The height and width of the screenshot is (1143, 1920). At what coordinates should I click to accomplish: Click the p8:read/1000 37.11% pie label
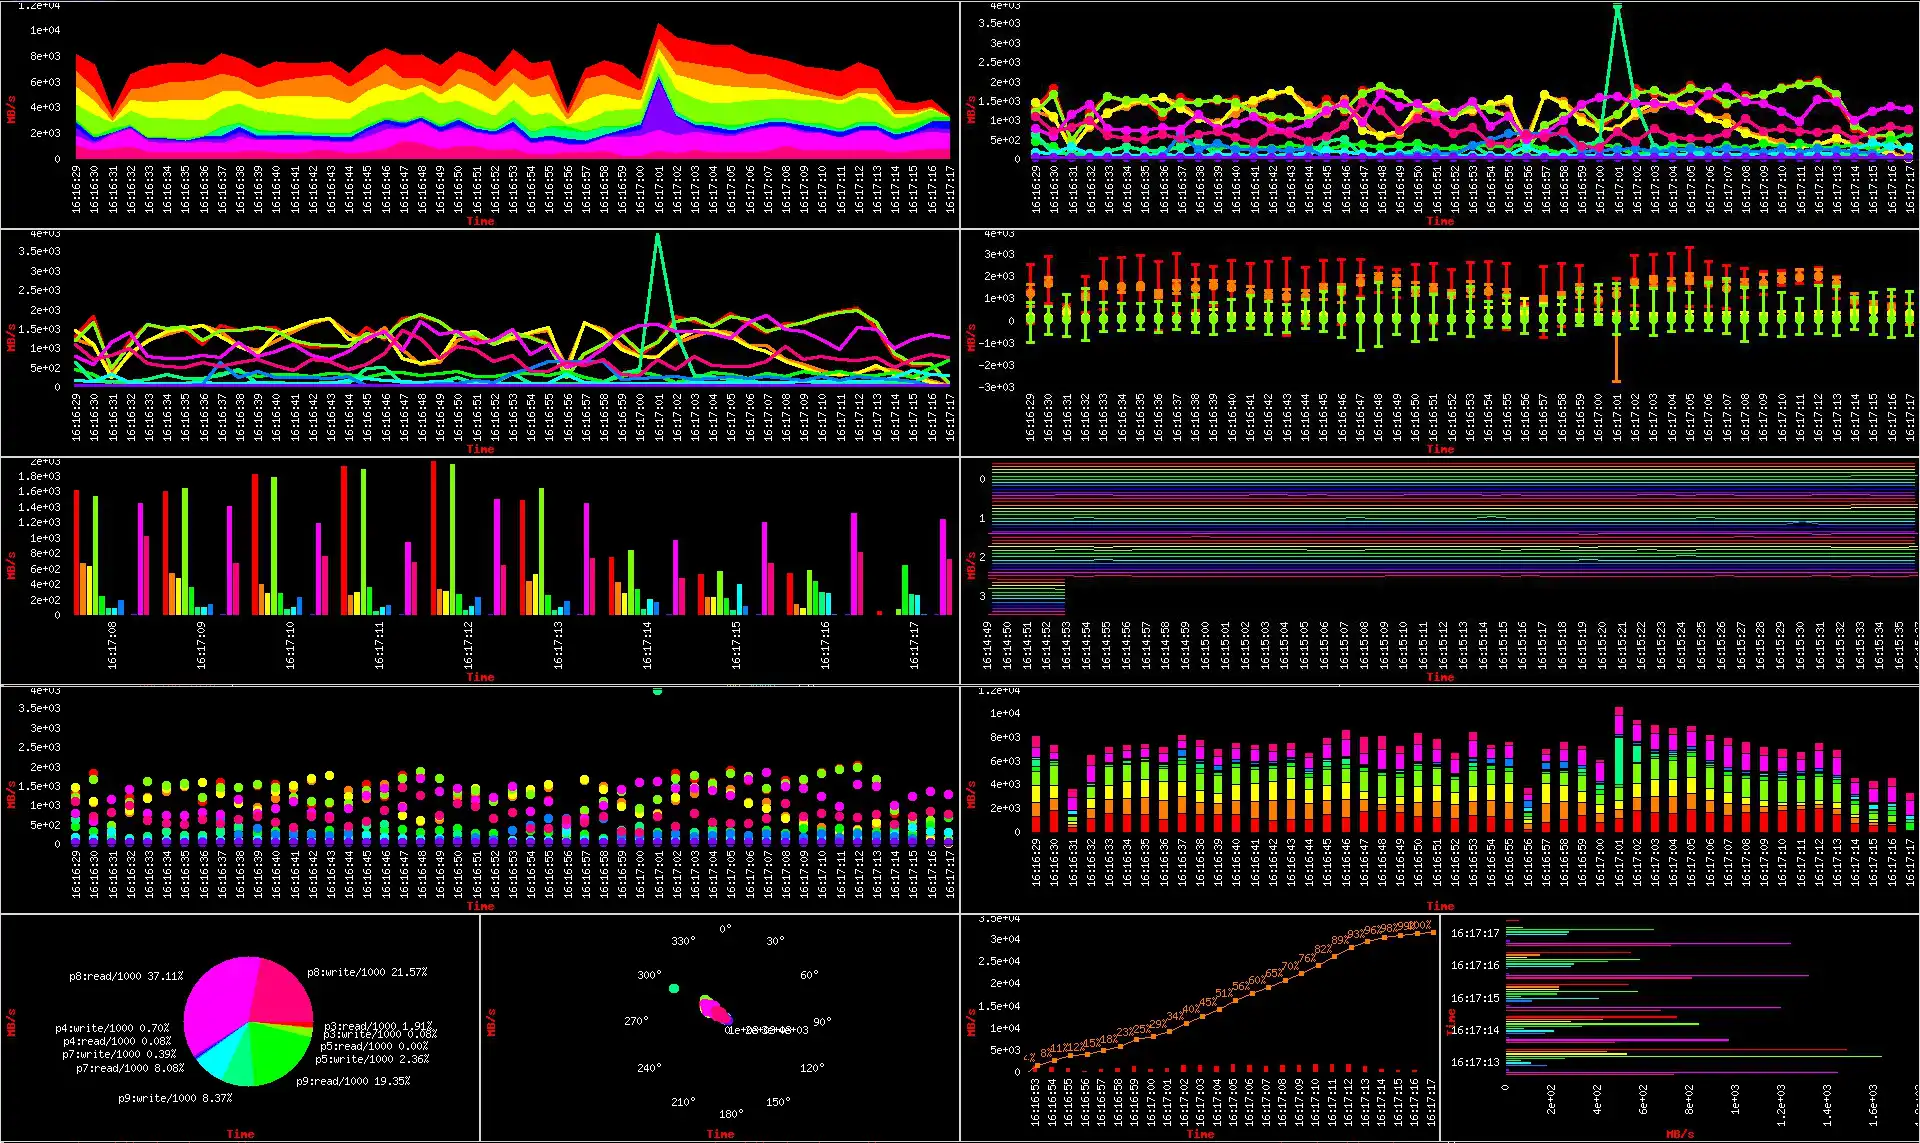click(126, 976)
